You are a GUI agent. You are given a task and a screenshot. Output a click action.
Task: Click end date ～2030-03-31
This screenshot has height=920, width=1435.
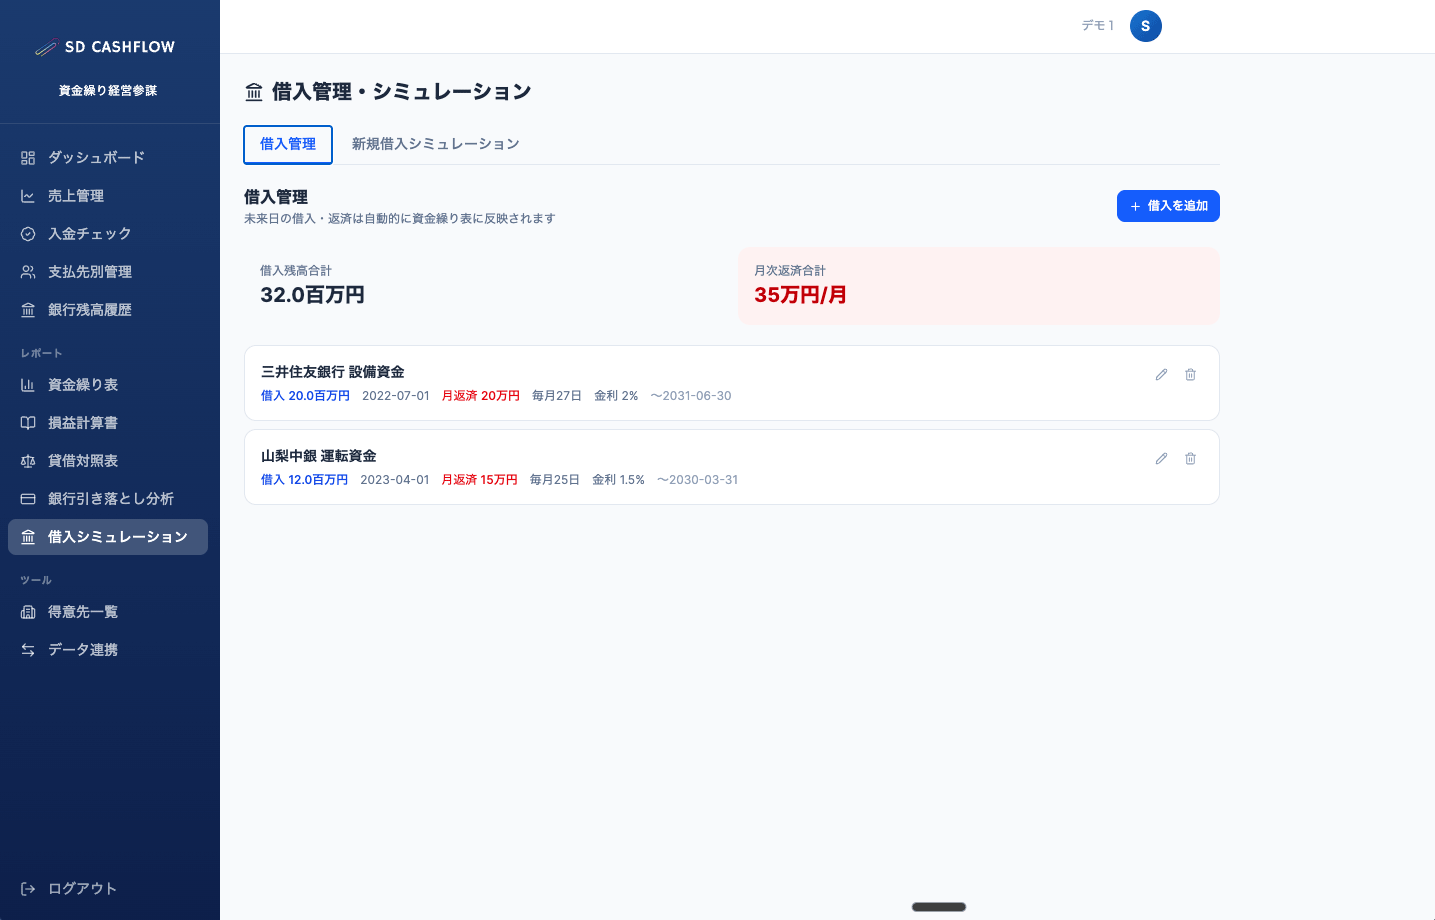click(698, 480)
